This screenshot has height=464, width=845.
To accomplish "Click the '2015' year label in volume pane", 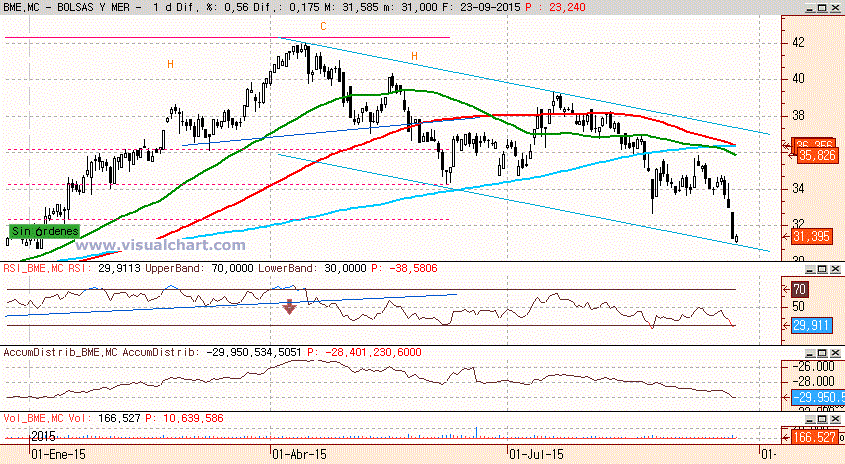I will click(x=43, y=436).
